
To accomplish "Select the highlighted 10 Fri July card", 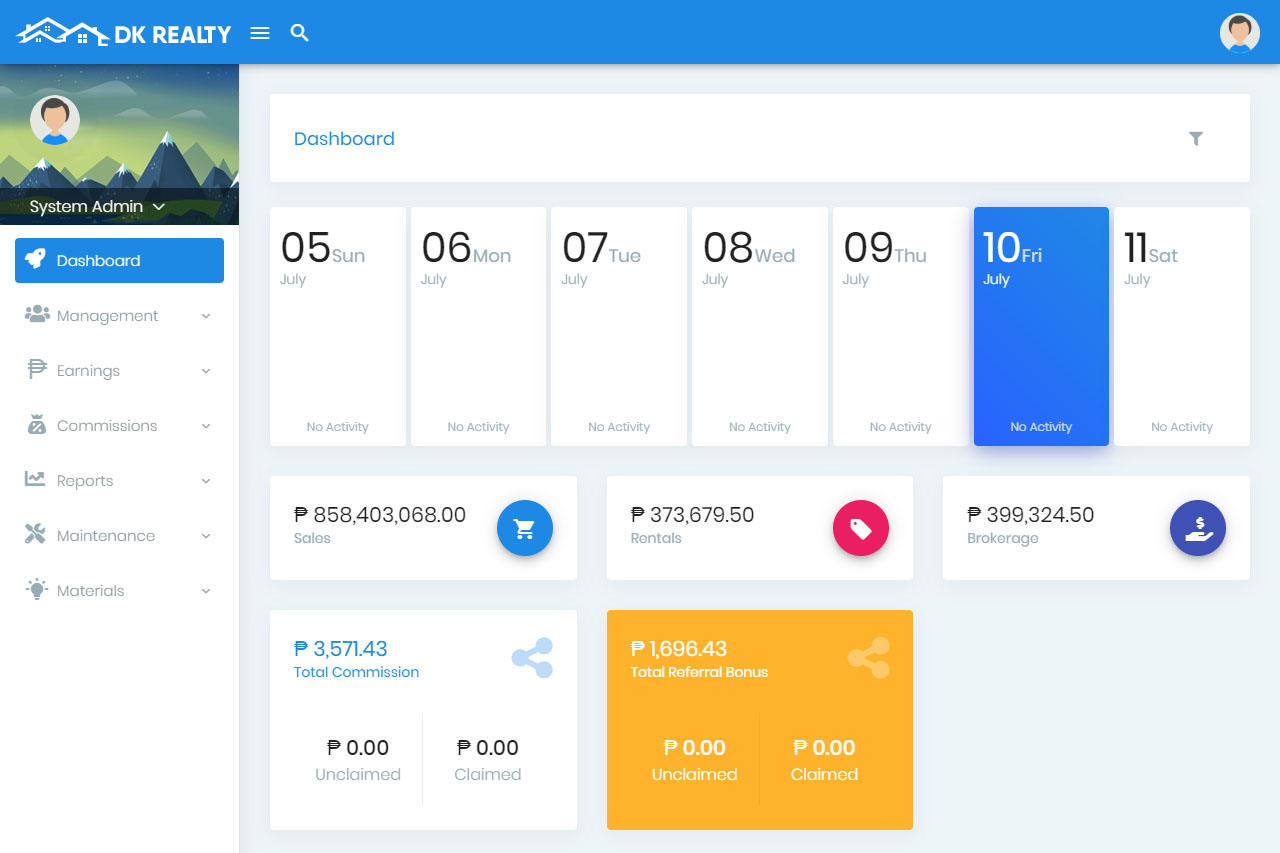I will pos(1041,326).
